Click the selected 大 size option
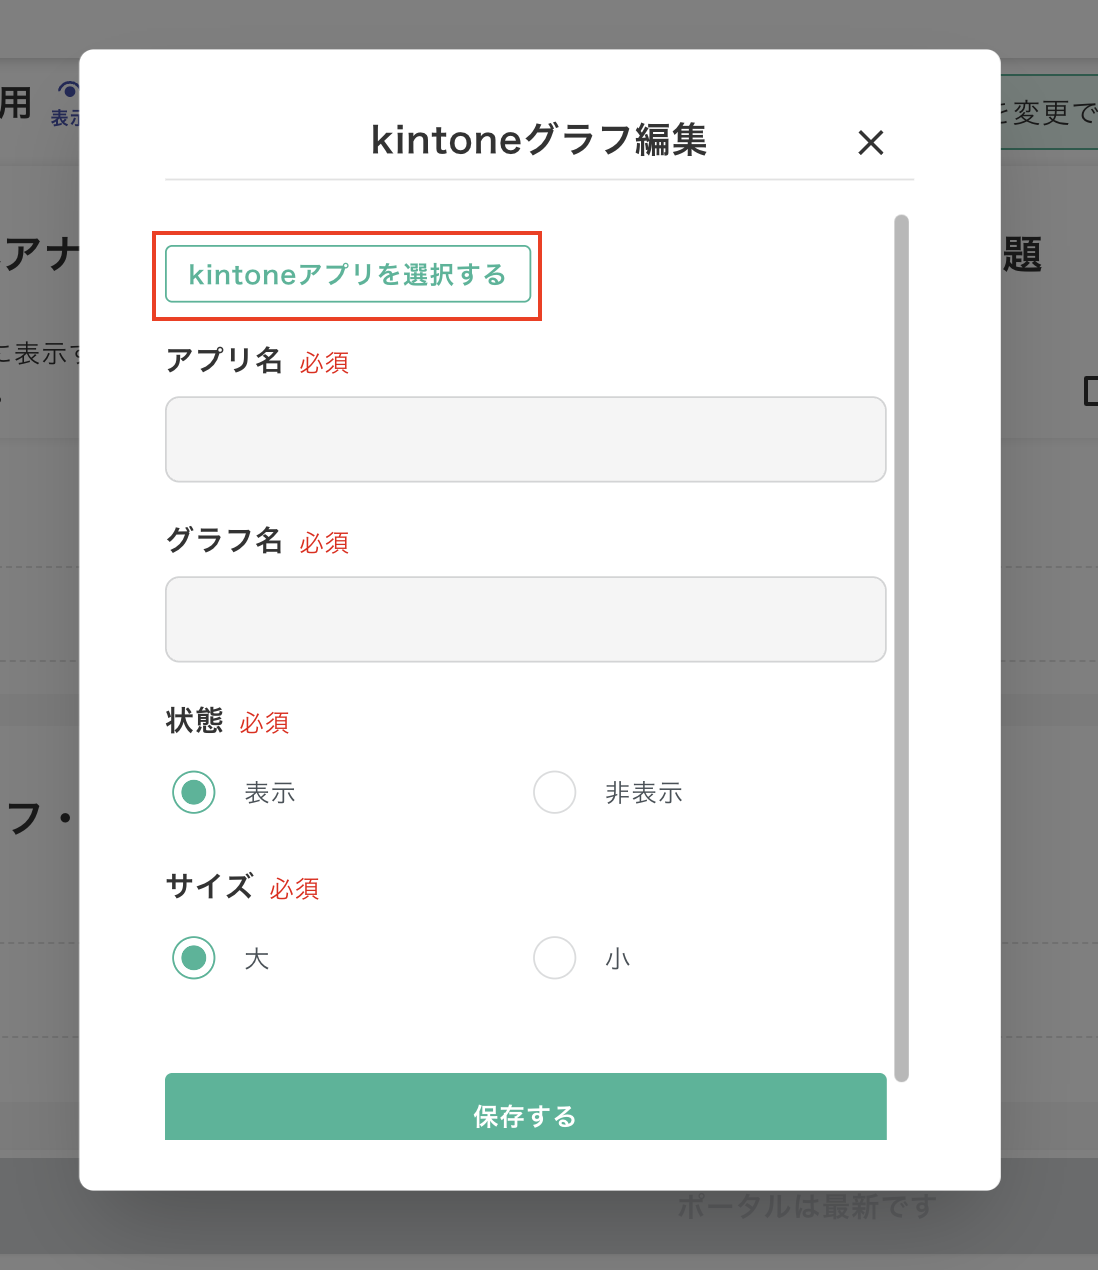Screen dimensions: 1098x1270 click(194, 958)
